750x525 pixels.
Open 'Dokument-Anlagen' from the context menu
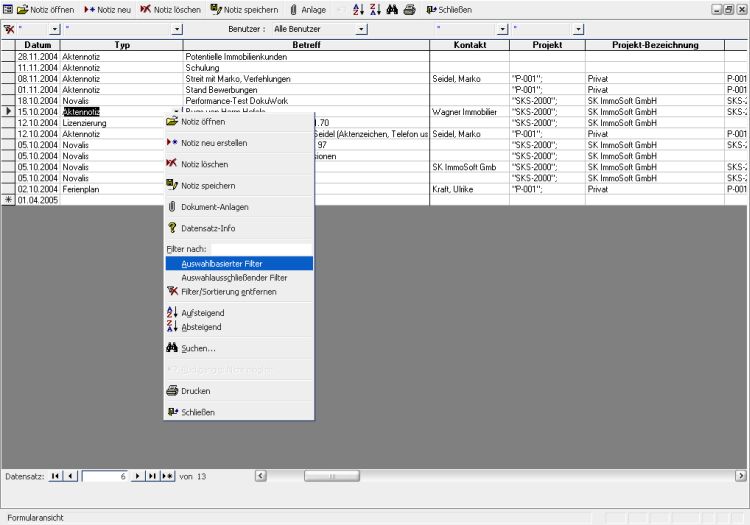pos(214,207)
